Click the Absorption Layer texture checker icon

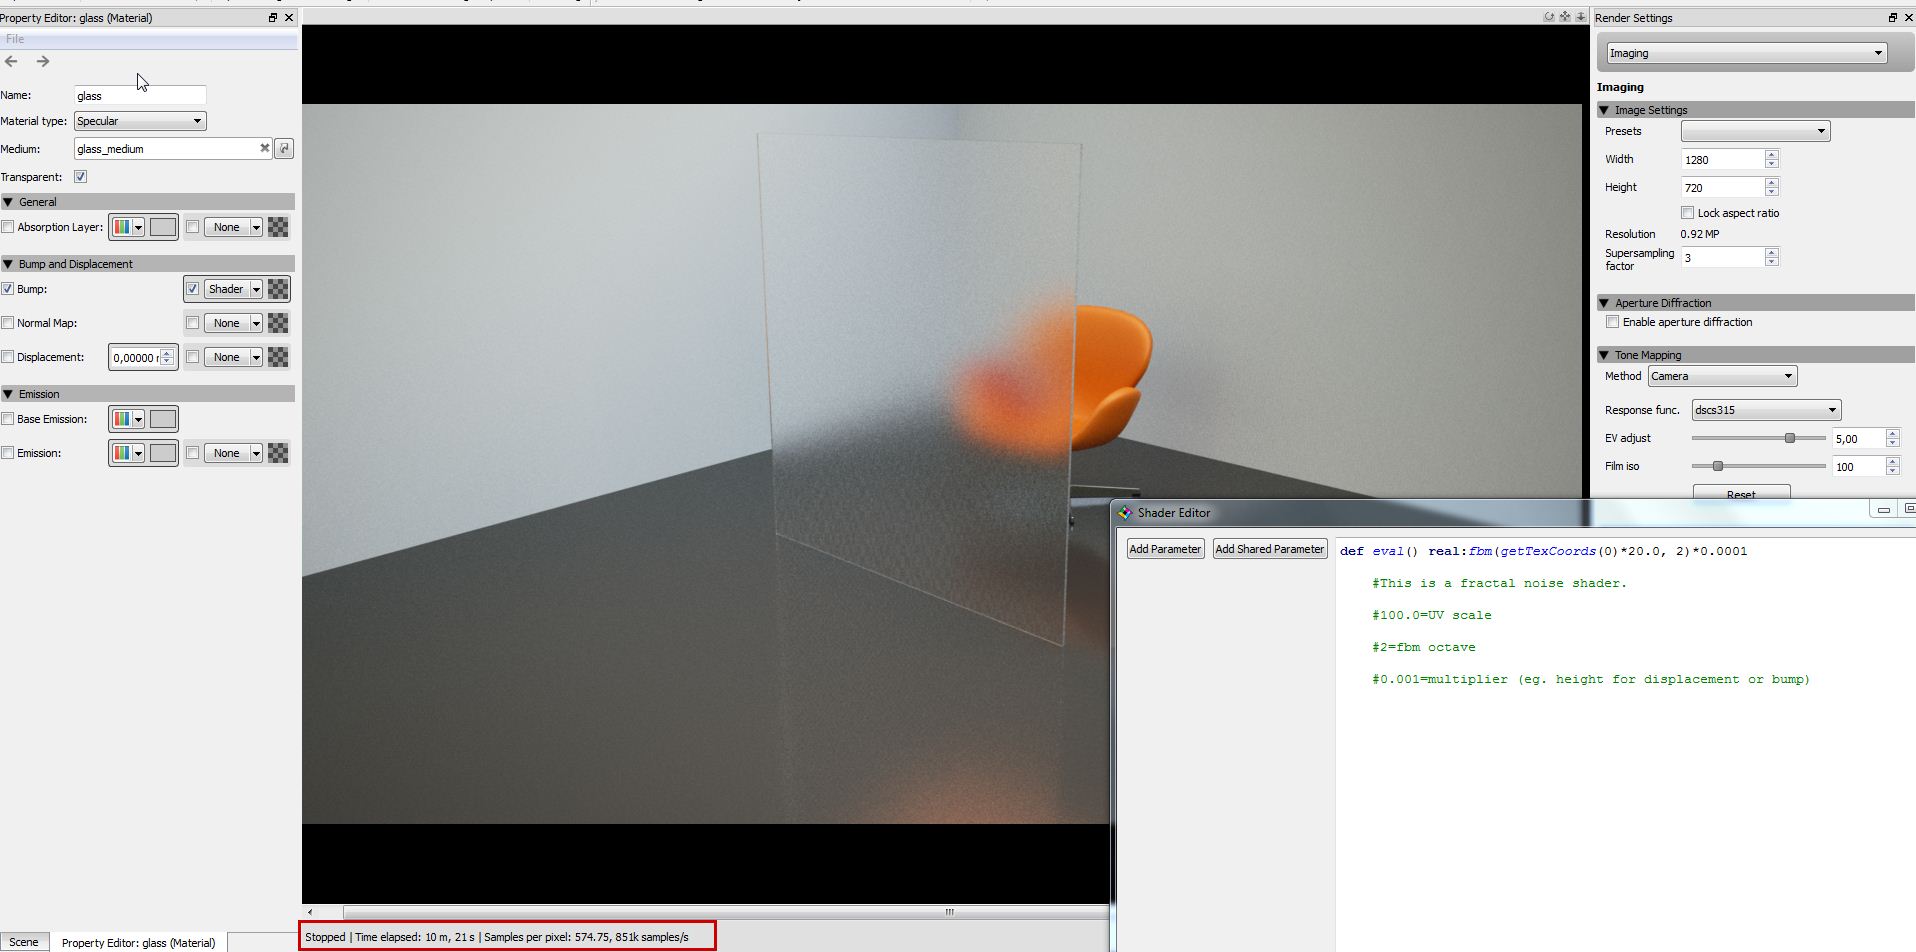(278, 227)
